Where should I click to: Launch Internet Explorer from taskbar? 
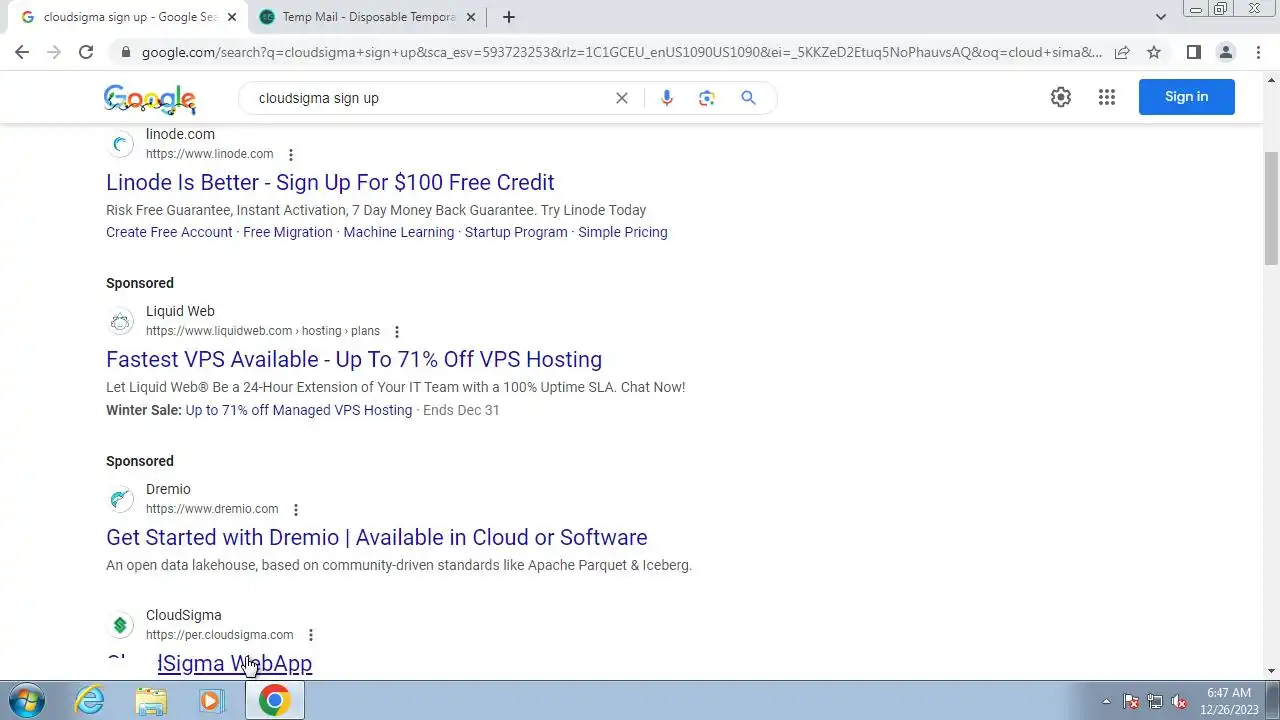(x=90, y=701)
